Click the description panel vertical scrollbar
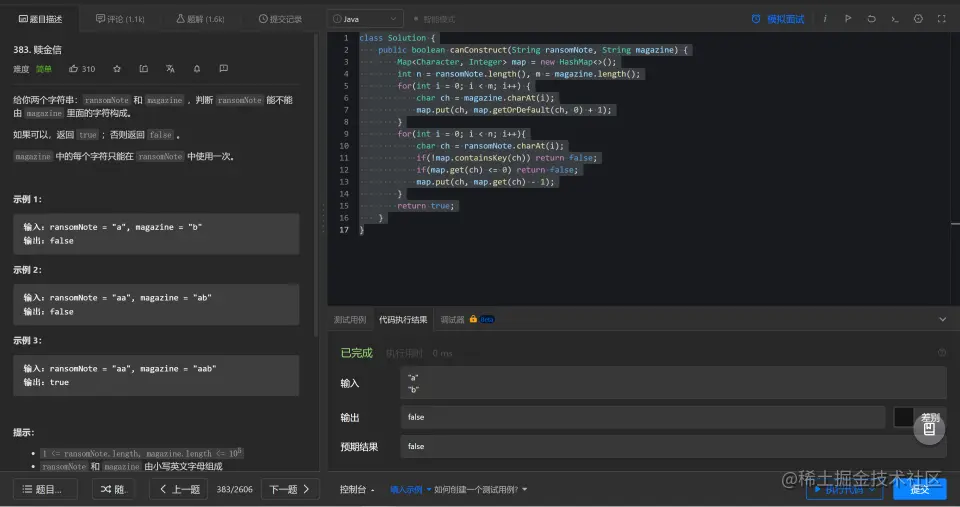960x507 pixels. [316, 184]
